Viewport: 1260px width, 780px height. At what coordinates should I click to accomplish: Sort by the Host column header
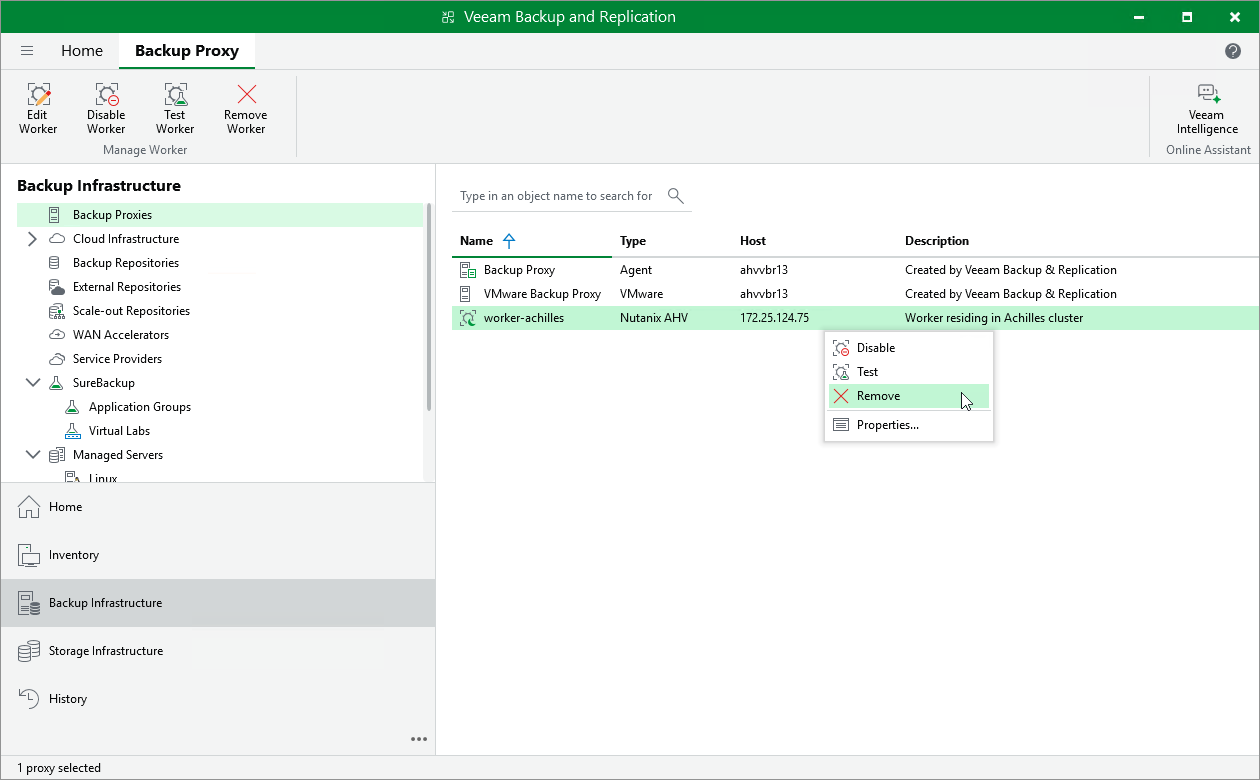(x=753, y=241)
